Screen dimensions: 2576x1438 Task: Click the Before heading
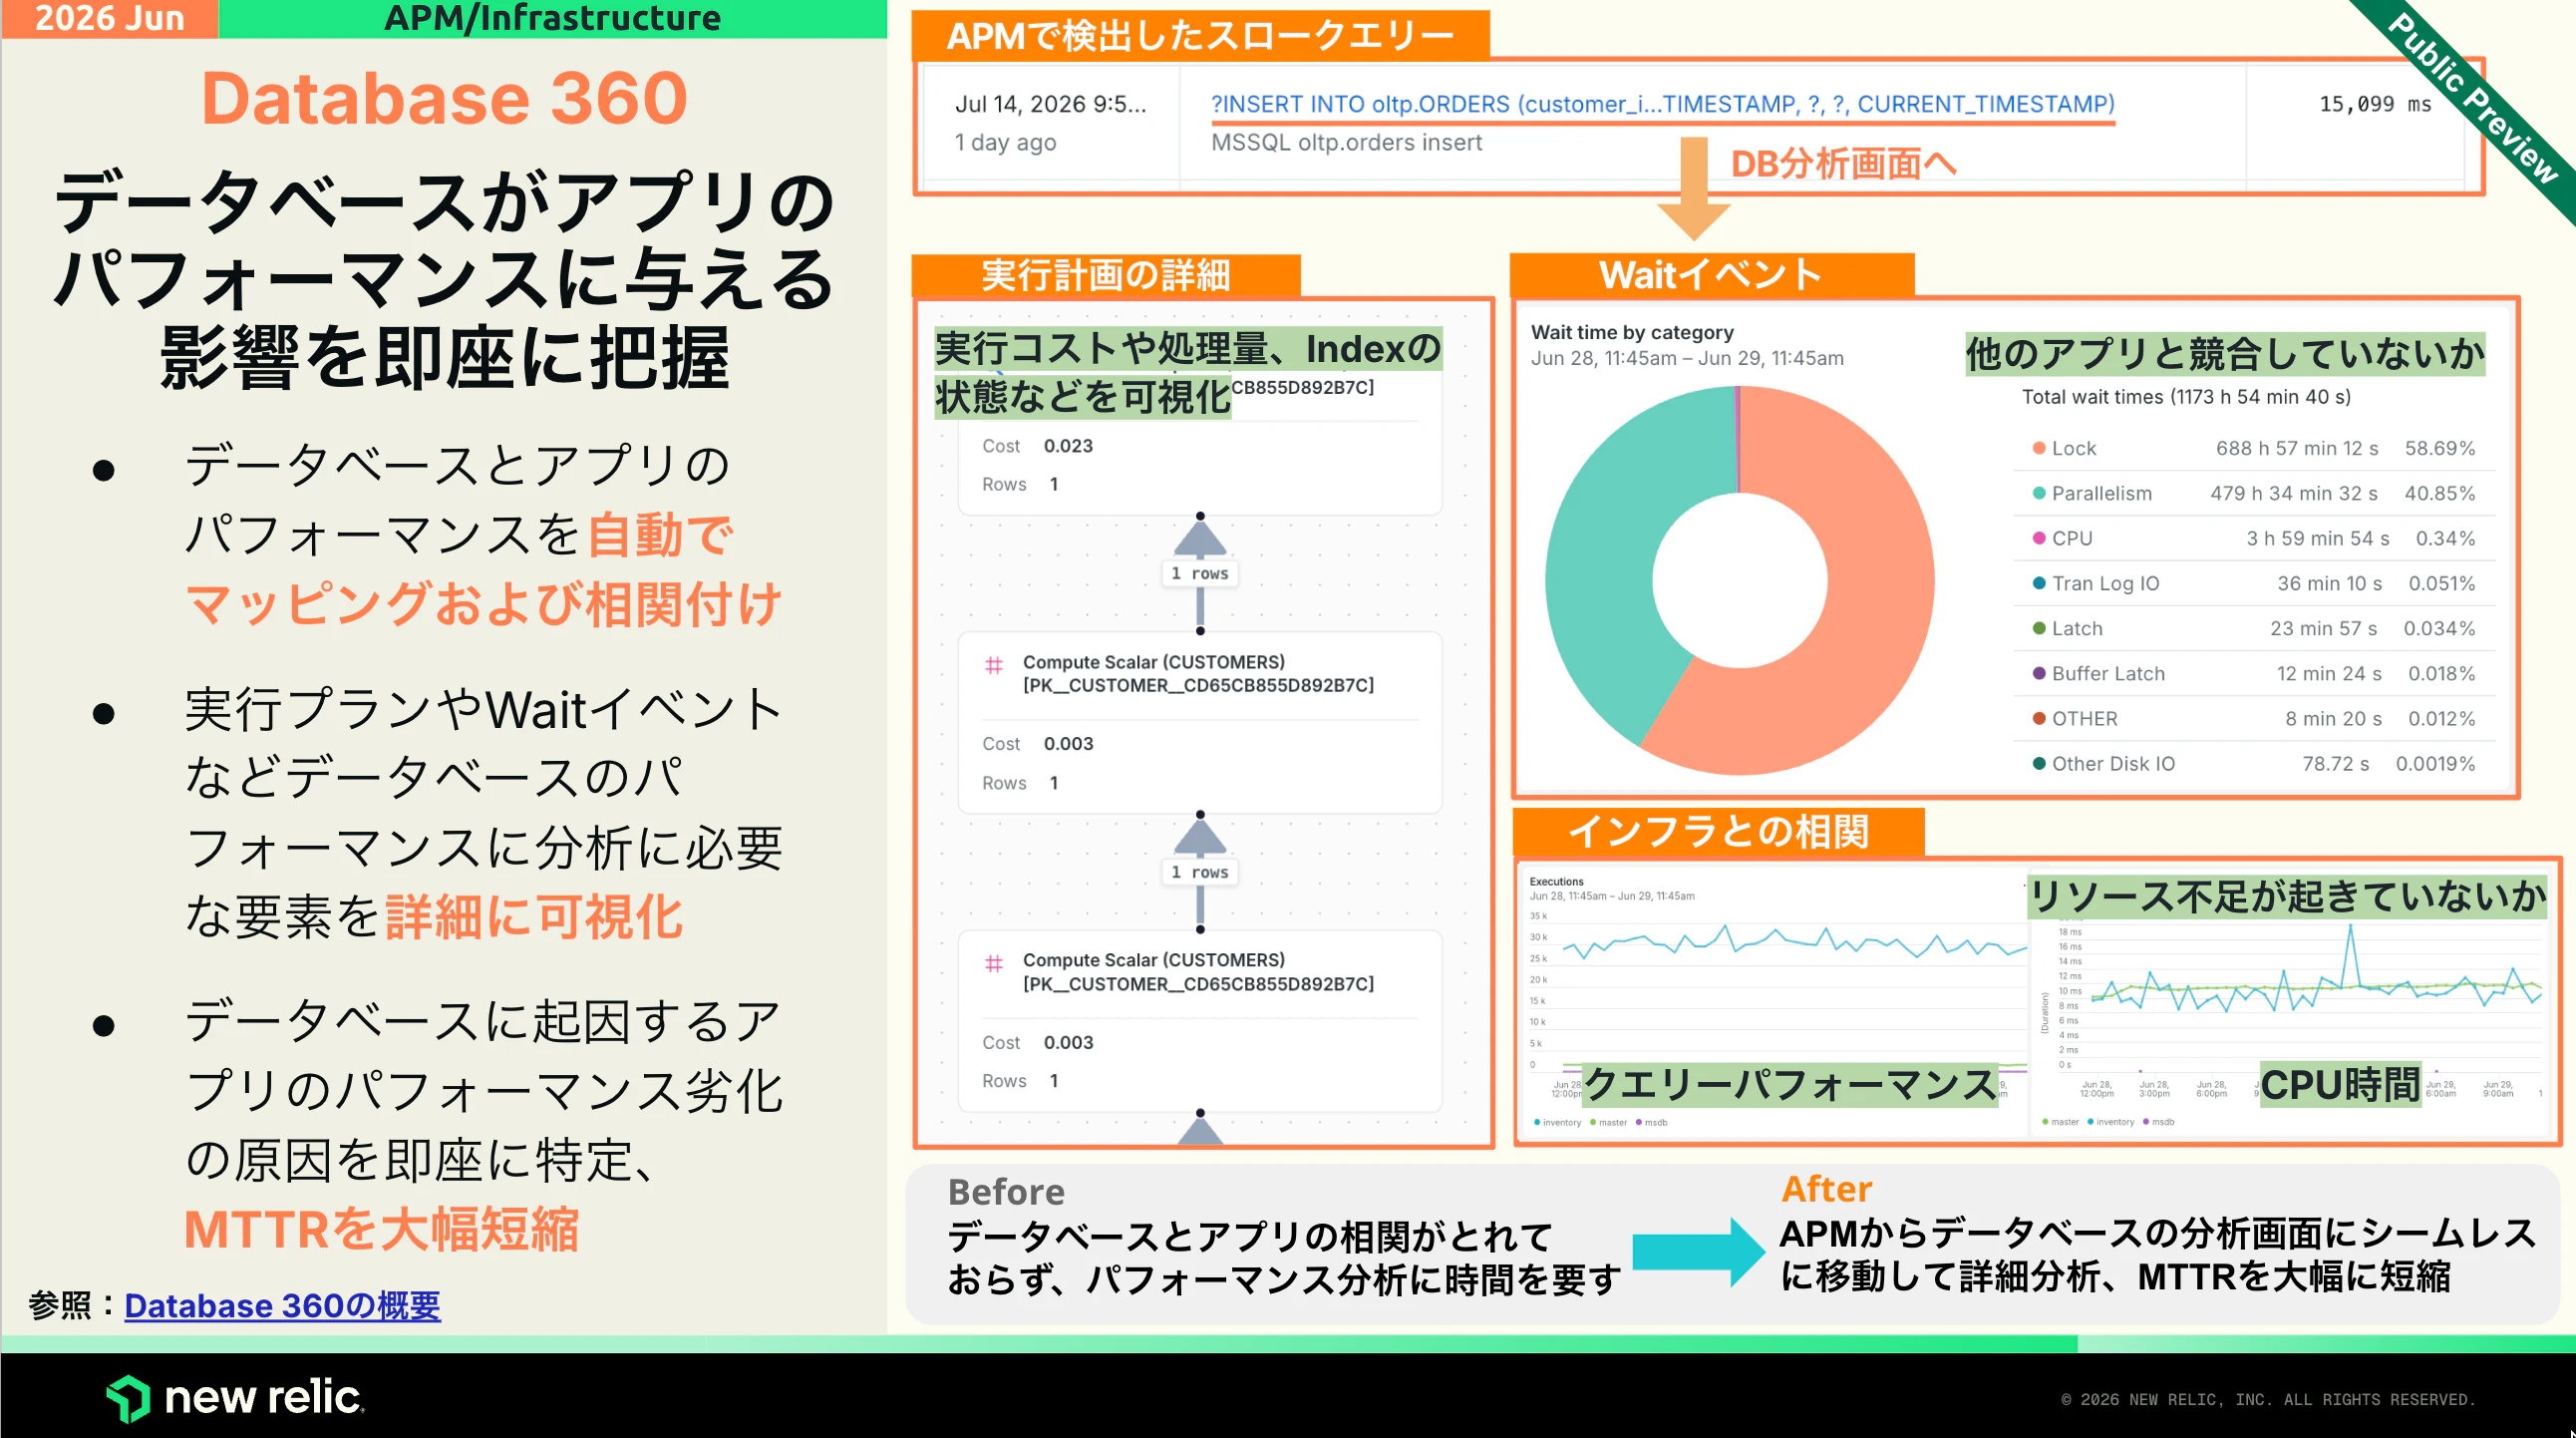pyautogui.click(x=1006, y=1191)
